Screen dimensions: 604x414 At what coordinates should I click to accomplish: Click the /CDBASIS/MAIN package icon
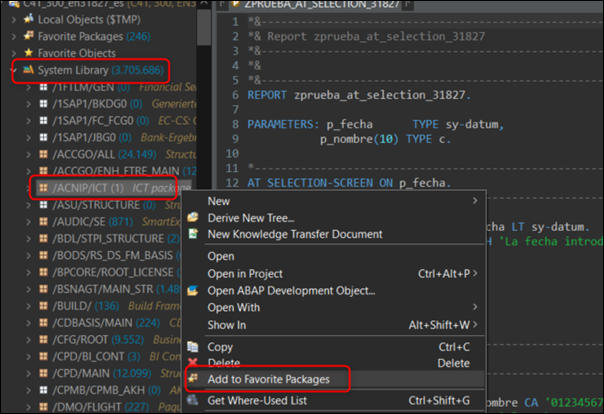(x=44, y=323)
